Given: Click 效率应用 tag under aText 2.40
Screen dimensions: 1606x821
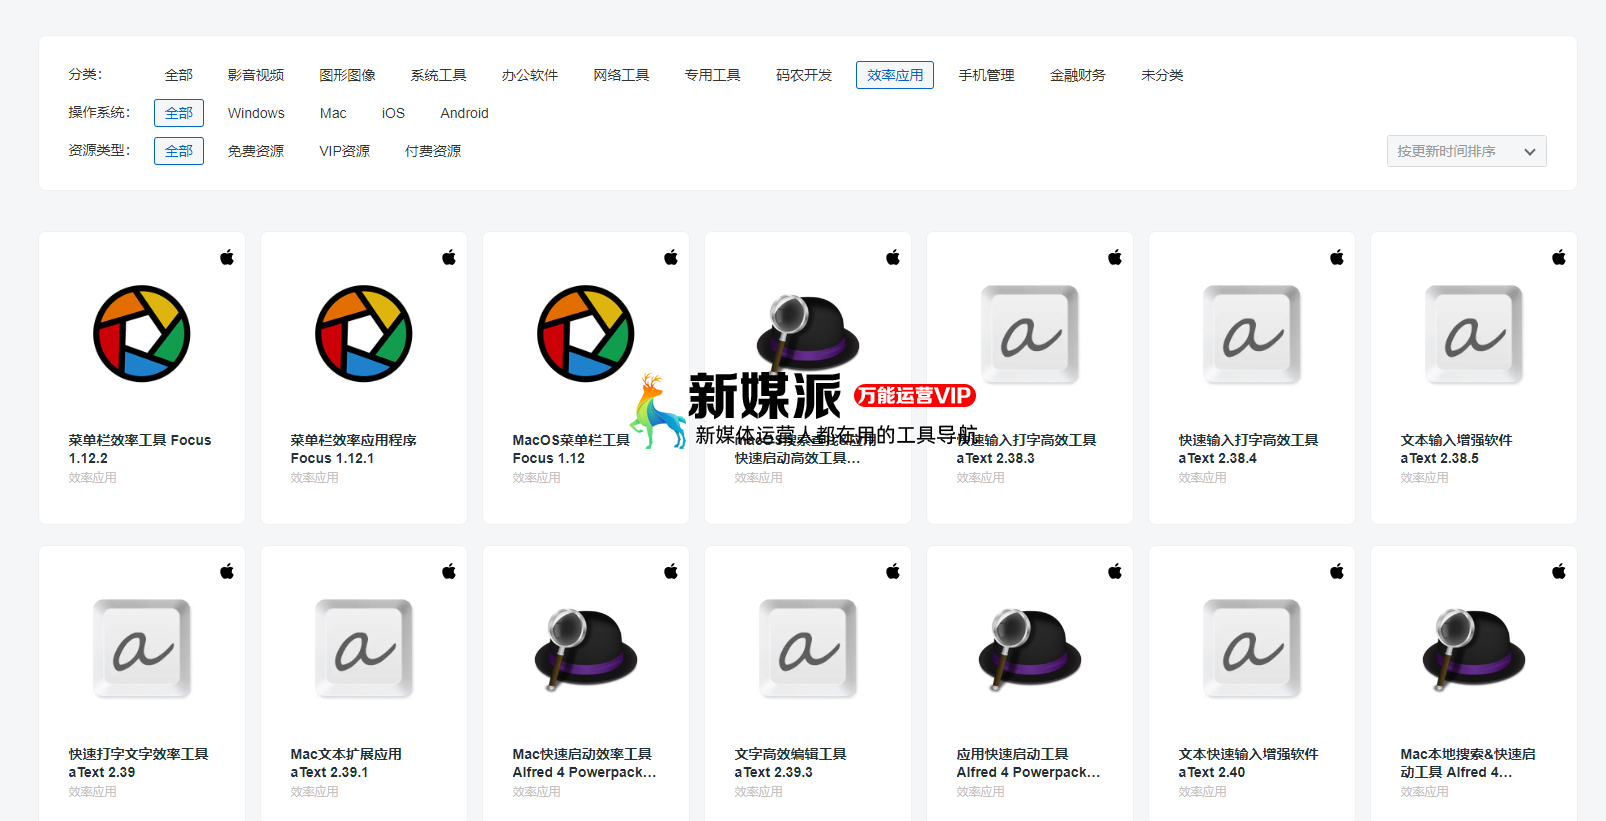Looking at the screenshot, I should [x=1202, y=792].
